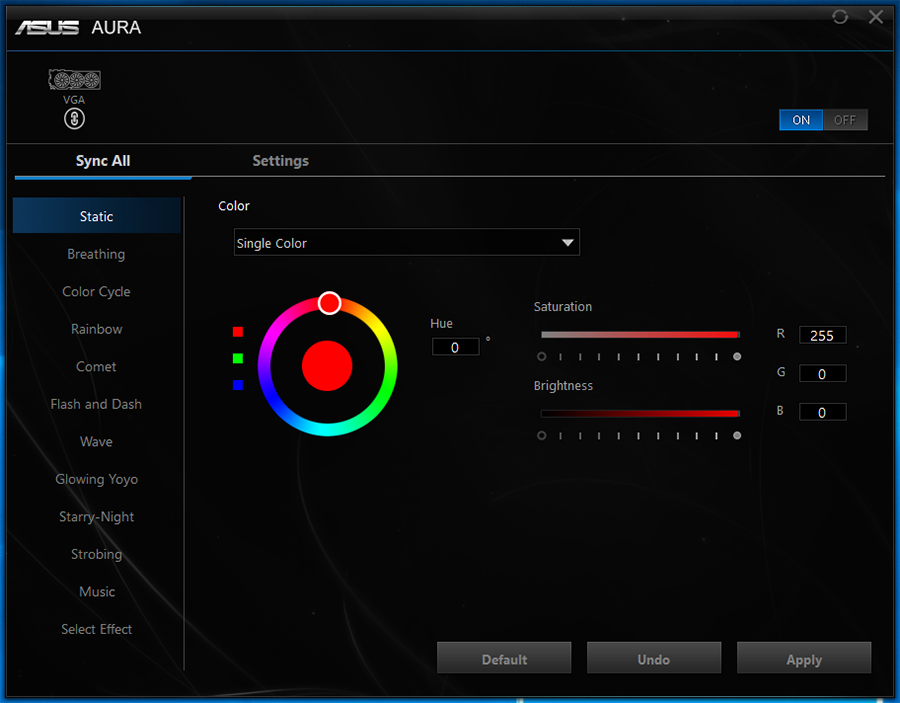Click the Saturation label
The height and width of the screenshot is (703, 900).
[562, 306]
